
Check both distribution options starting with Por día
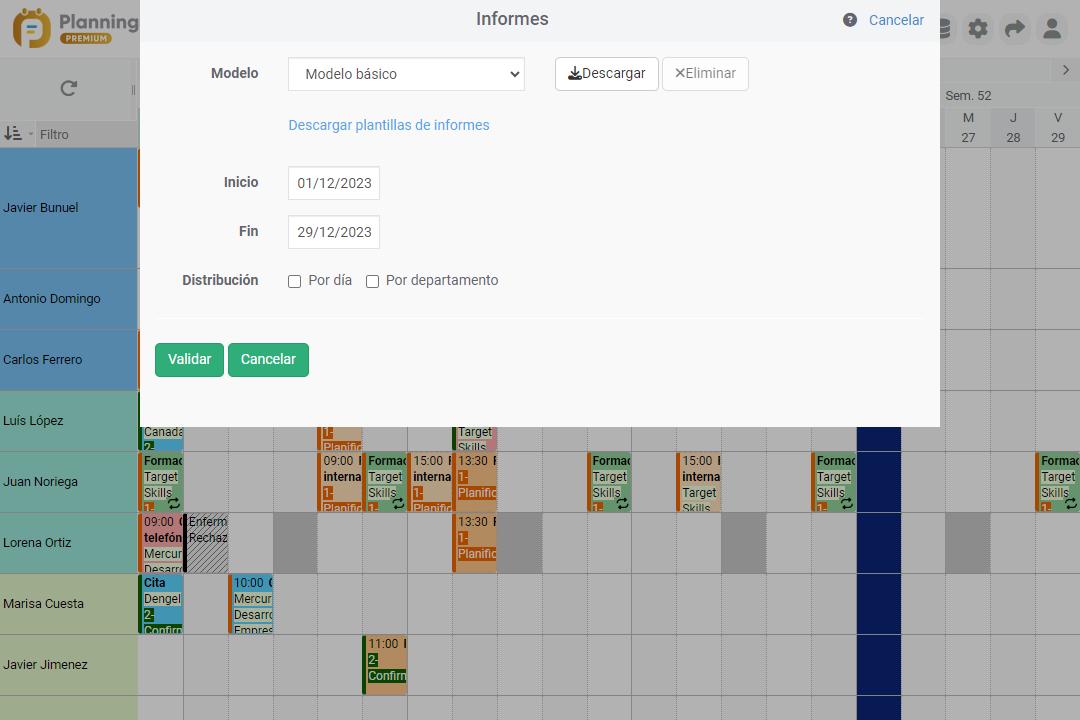coord(294,281)
